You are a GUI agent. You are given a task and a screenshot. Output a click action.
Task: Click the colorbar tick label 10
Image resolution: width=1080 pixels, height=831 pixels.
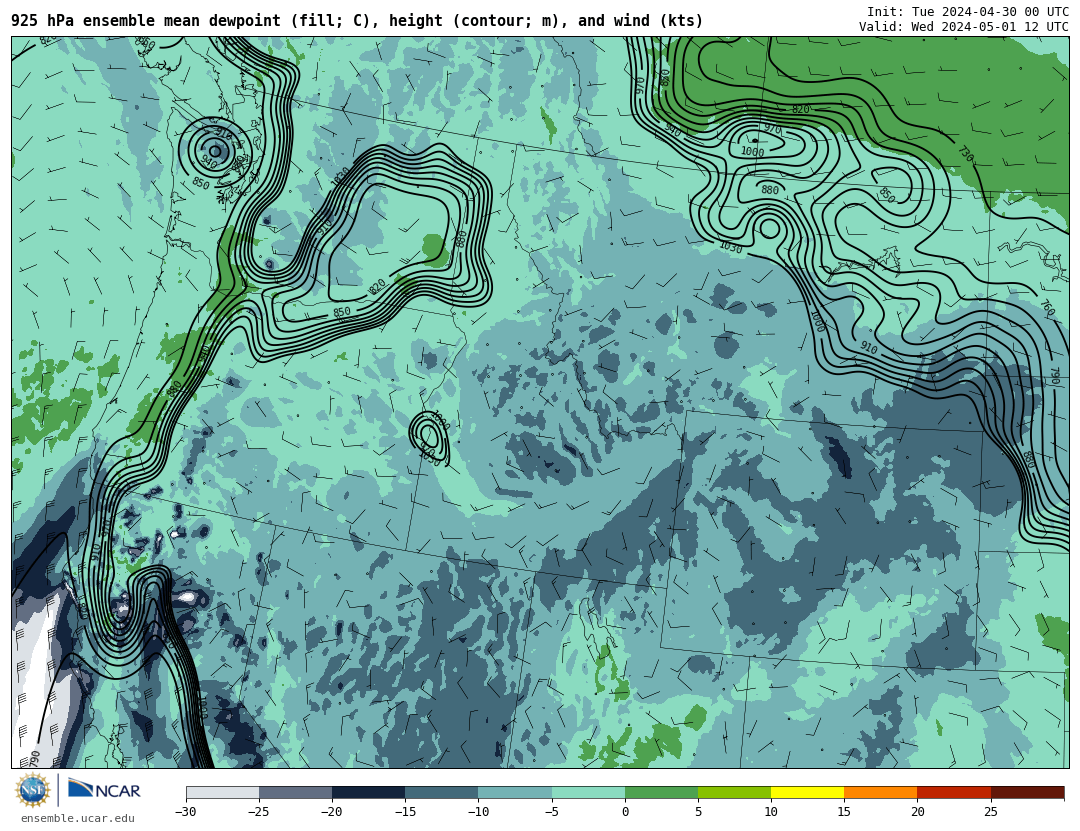coord(771,812)
